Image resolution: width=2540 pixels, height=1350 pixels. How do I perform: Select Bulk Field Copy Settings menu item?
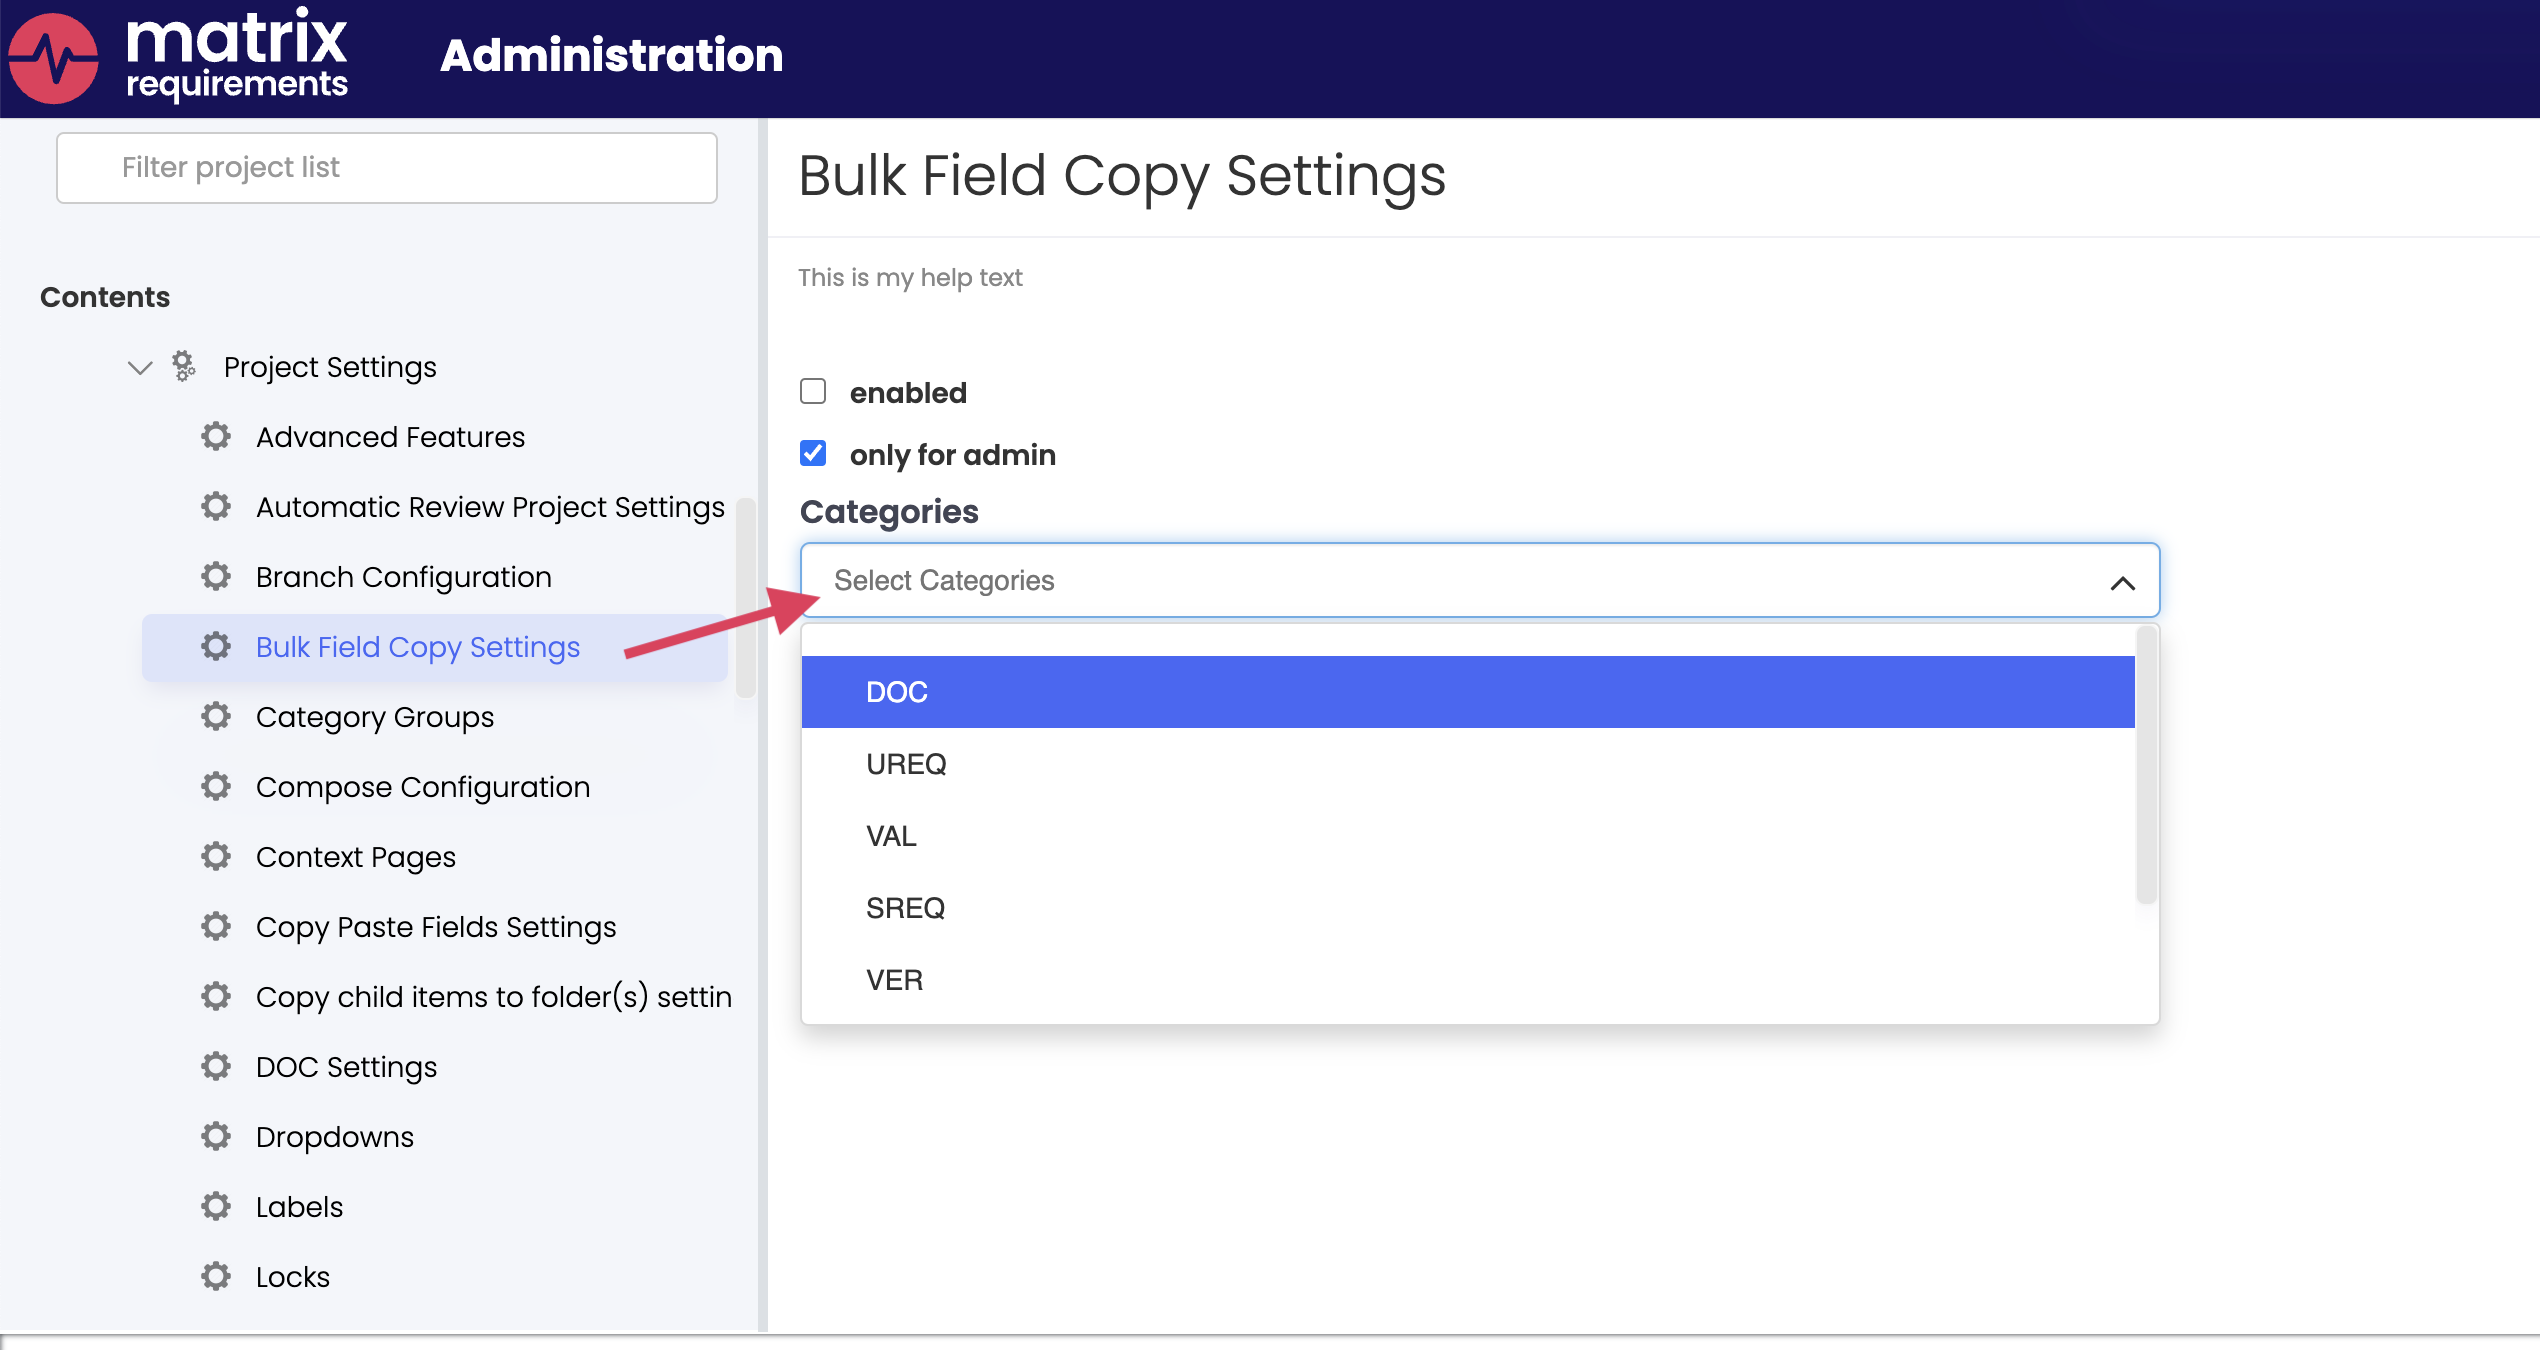(417, 648)
